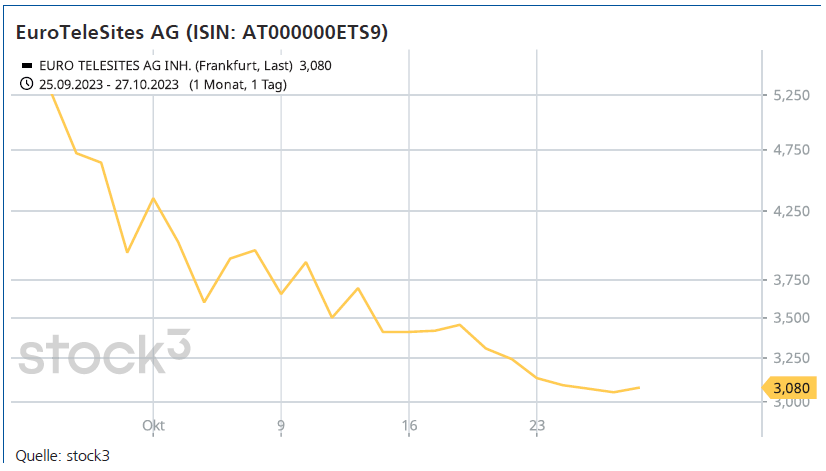This screenshot has width=826, height=471.
Task: Click the date range 25.09.2023 - 27.10.2023
Action: pyautogui.click(x=109, y=84)
